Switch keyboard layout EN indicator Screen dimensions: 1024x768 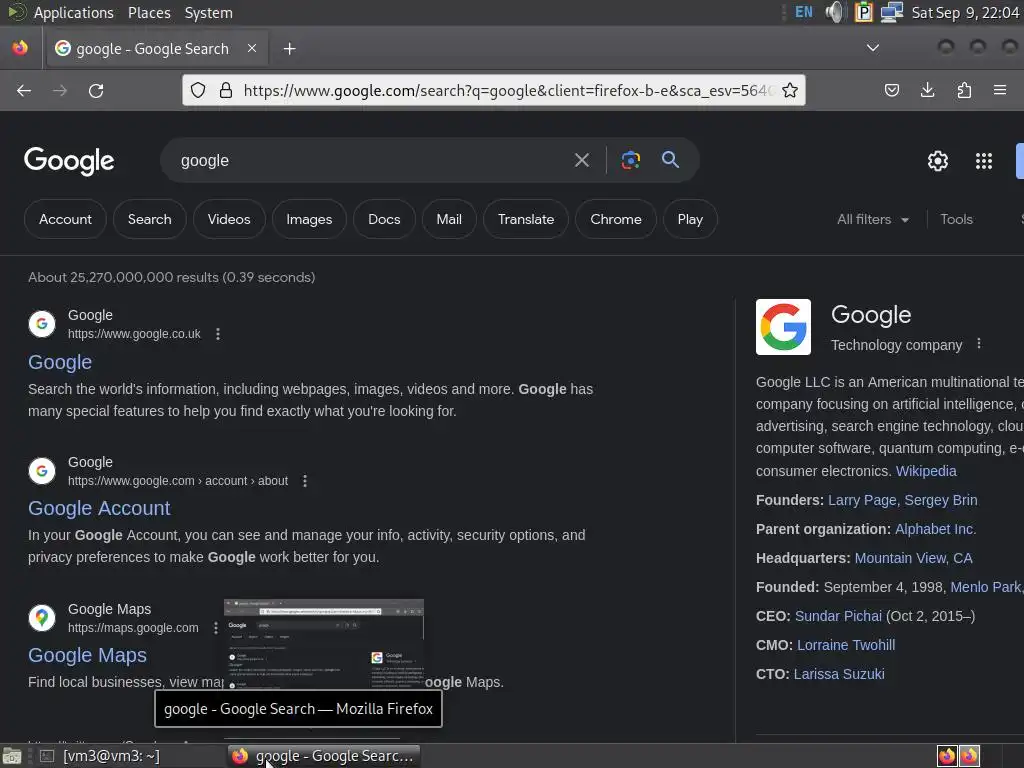(804, 12)
